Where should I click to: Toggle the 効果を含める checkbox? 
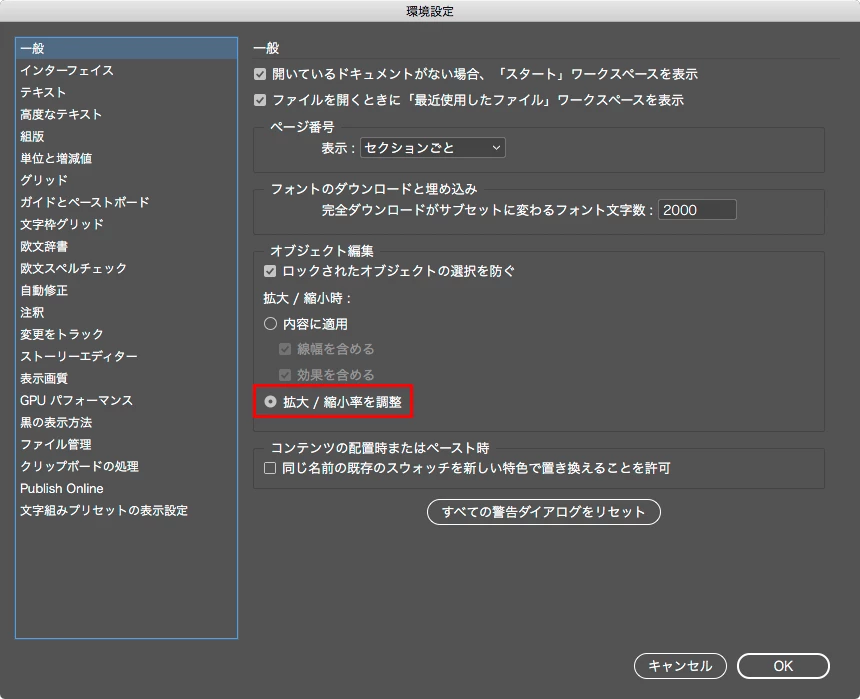pos(285,375)
